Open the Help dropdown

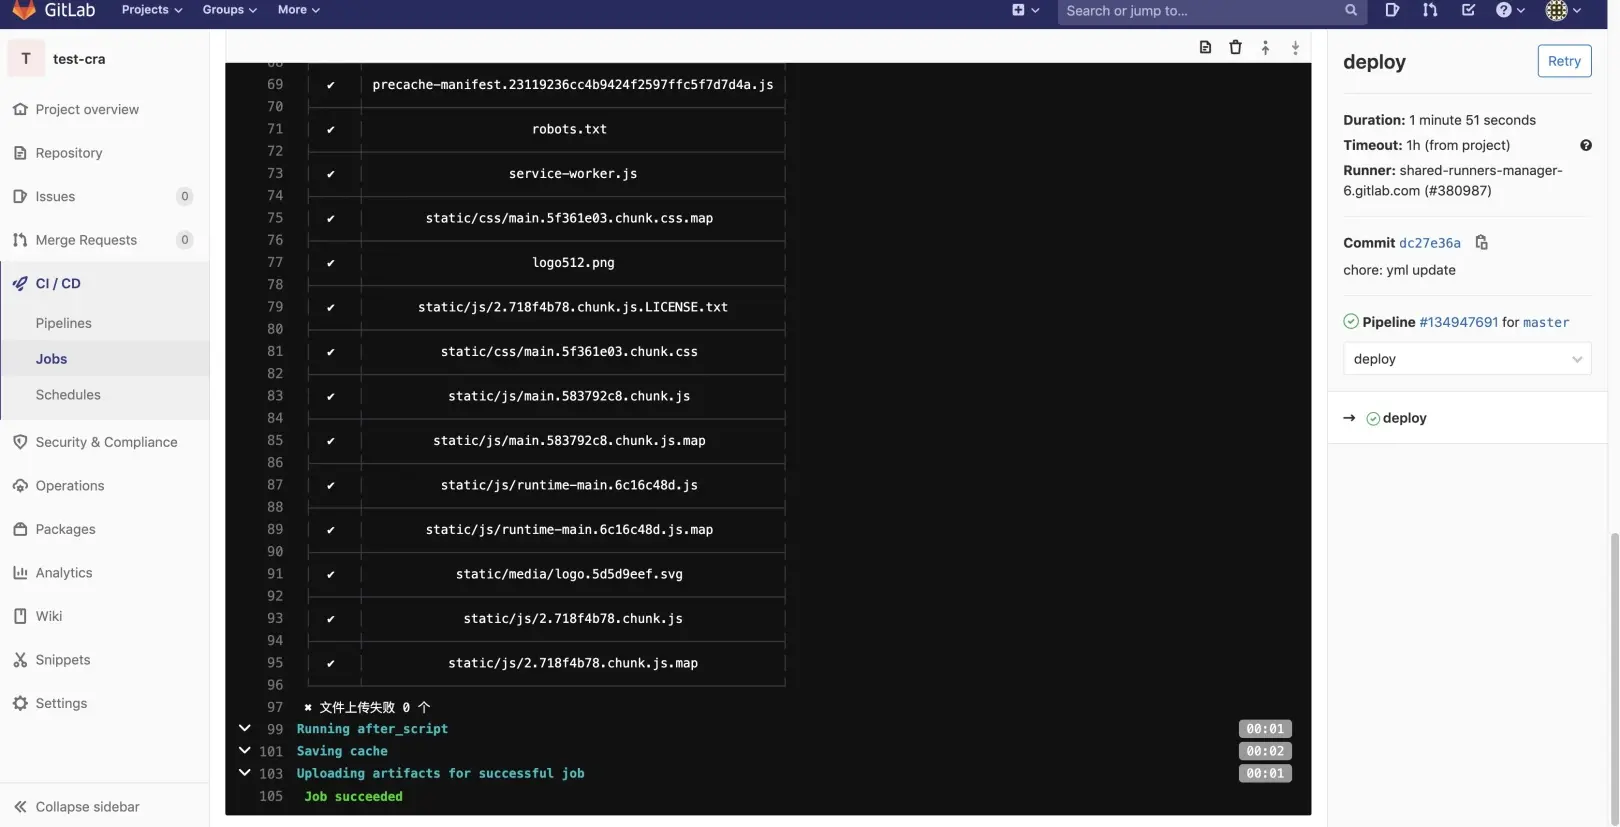(1510, 10)
